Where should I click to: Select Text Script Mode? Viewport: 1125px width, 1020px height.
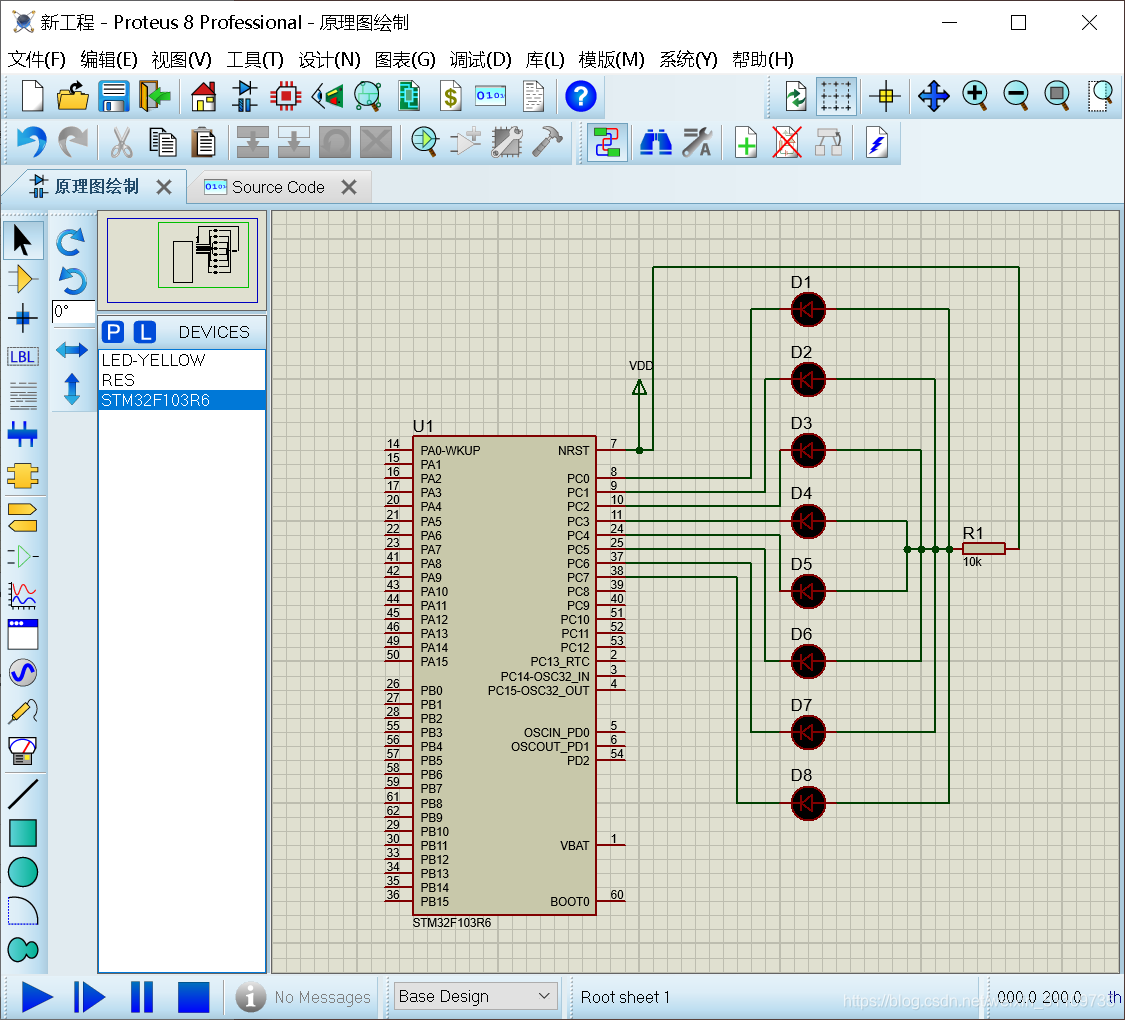[23, 395]
